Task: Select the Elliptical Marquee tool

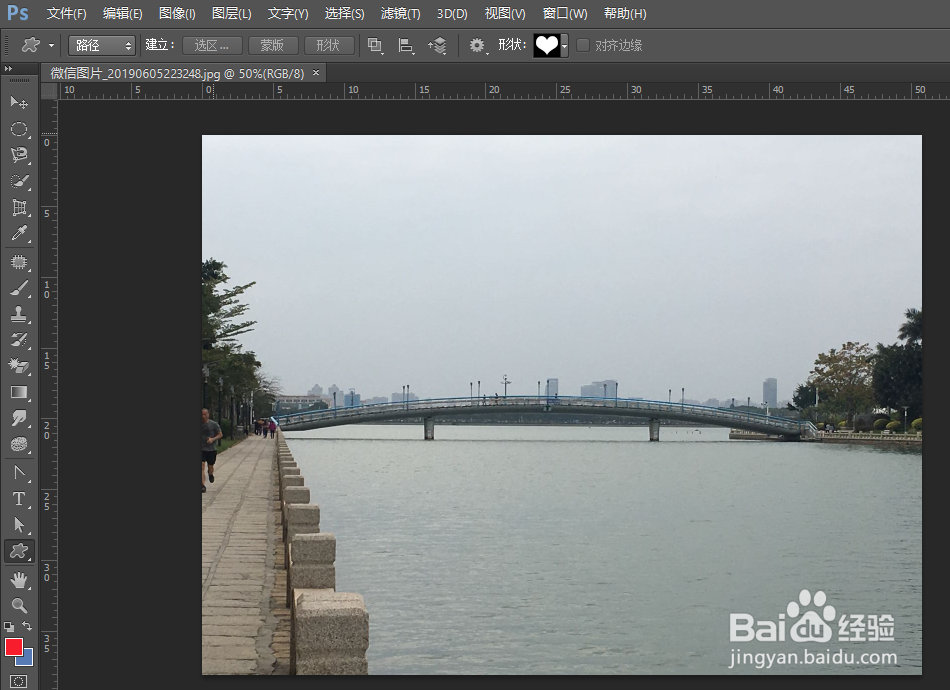Action: 19,128
